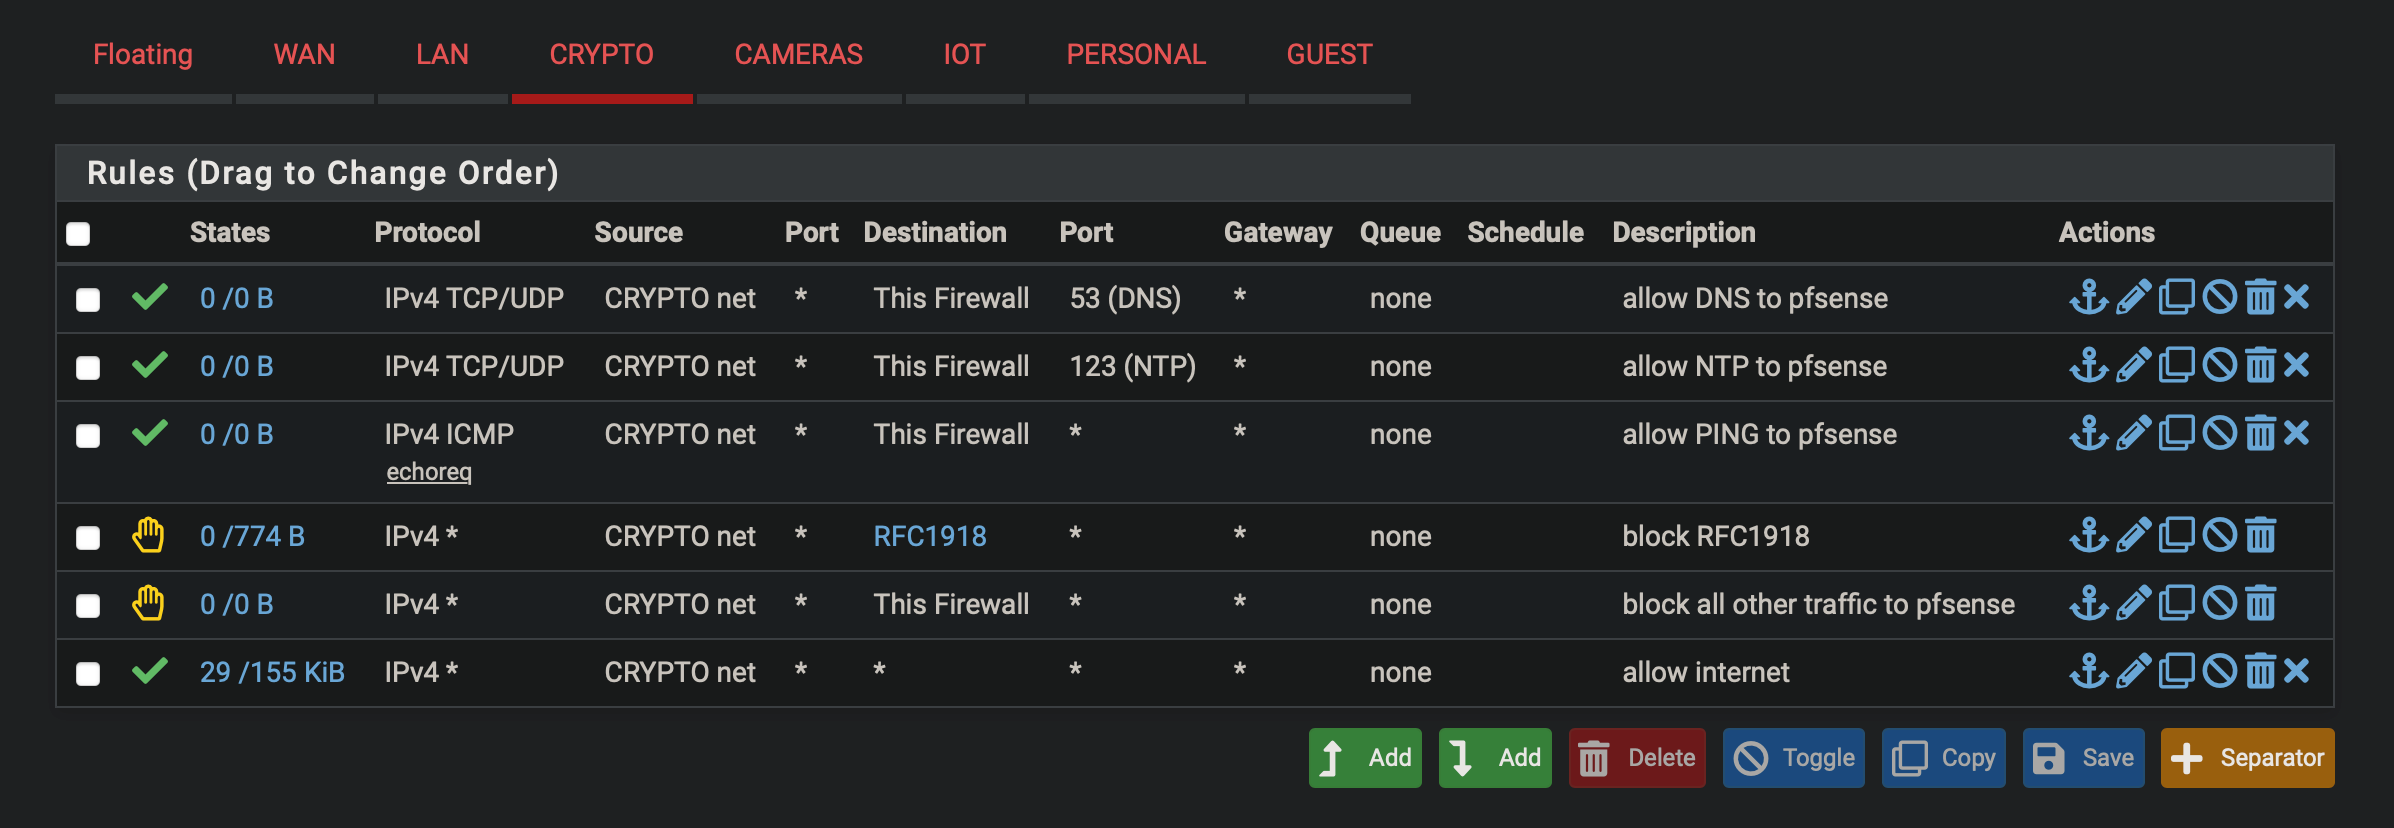This screenshot has height=828, width=2394.
Task: Tick checkbox for block RFC1918 rule
Action: [88, 537]
